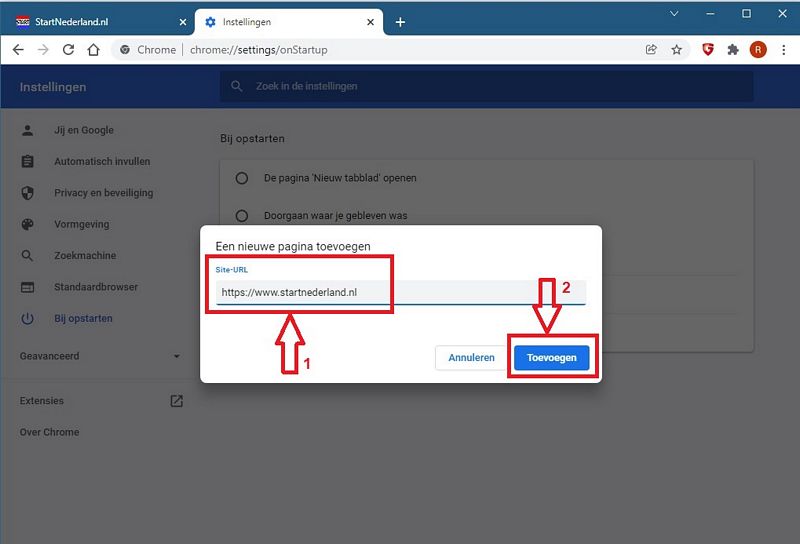The width and height of the screenshot is (800, 544).
Task: Click the clipboard icon for Automatisch invullen
Action: (x=28, y=161)
